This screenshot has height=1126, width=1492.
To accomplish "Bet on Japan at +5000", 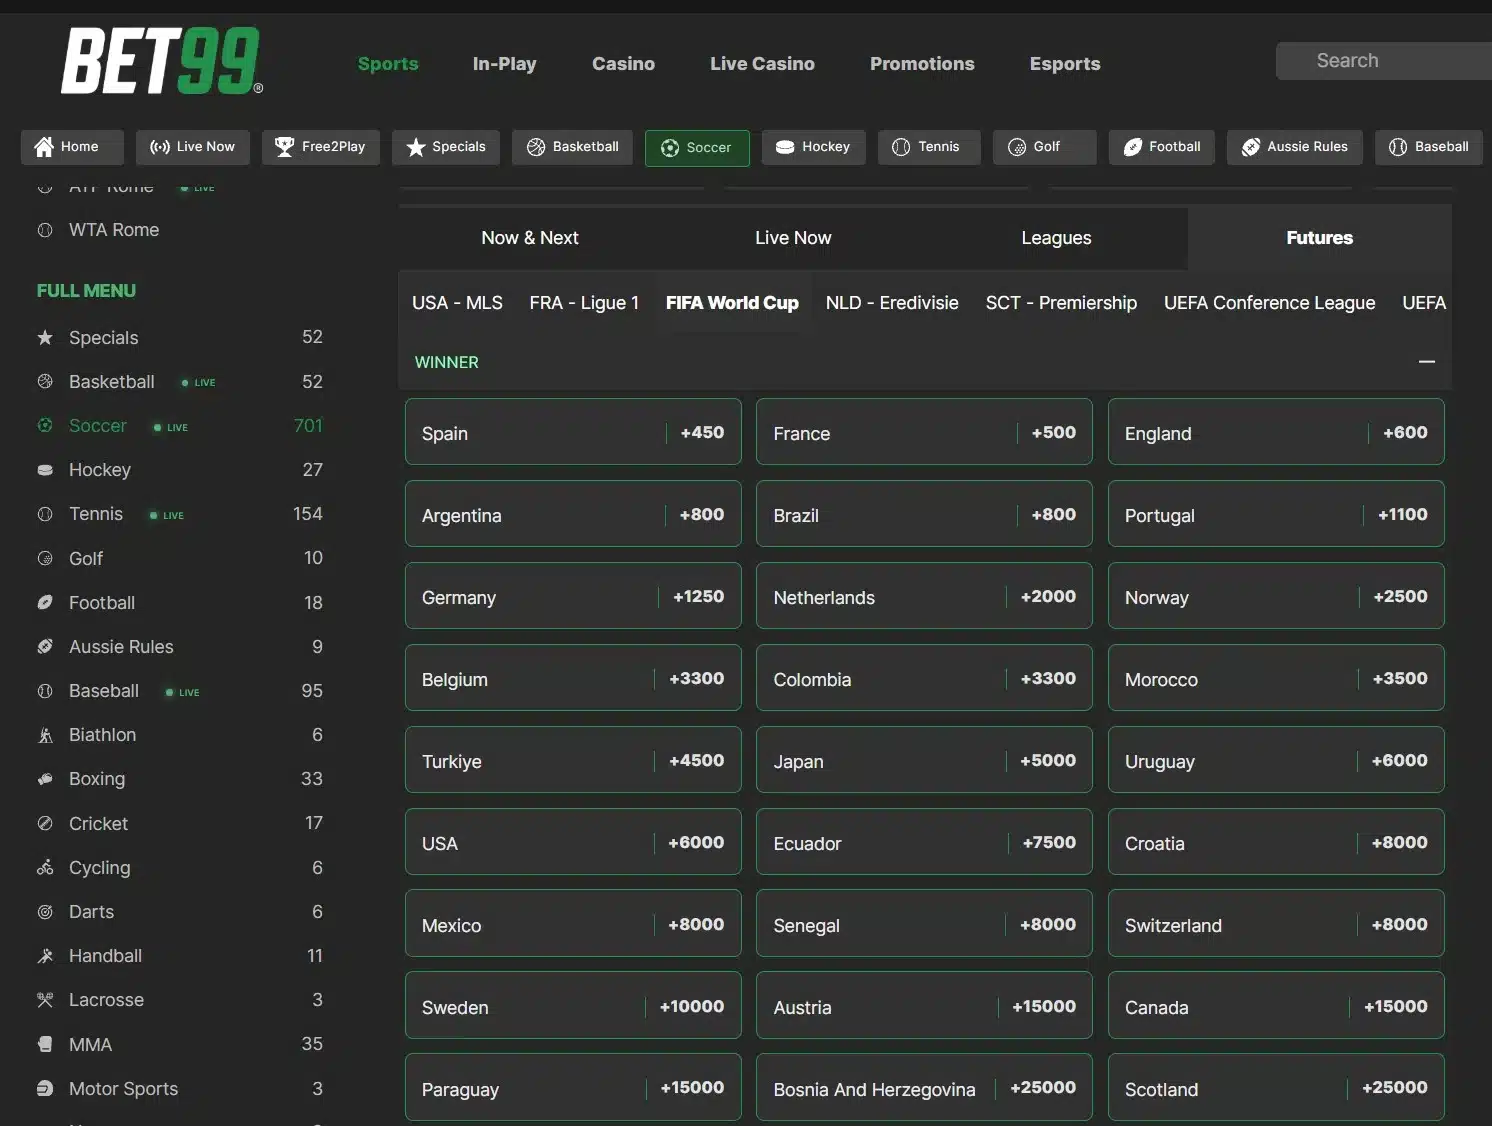I will 924,760.
